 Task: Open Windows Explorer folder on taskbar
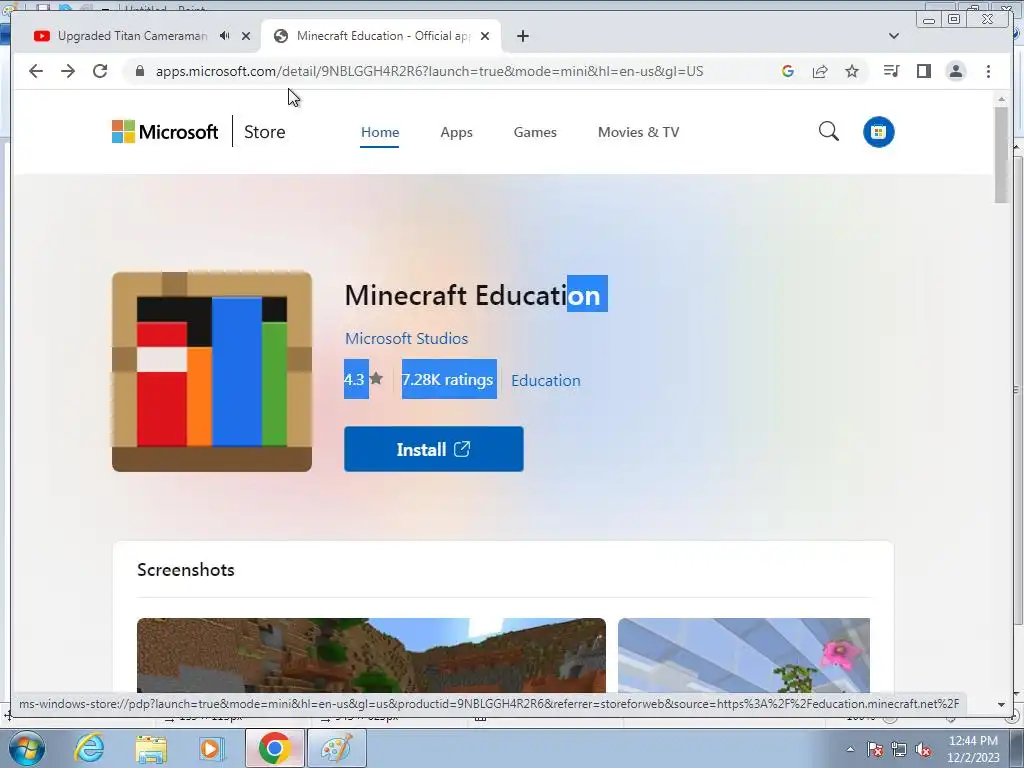pos(152,749)
